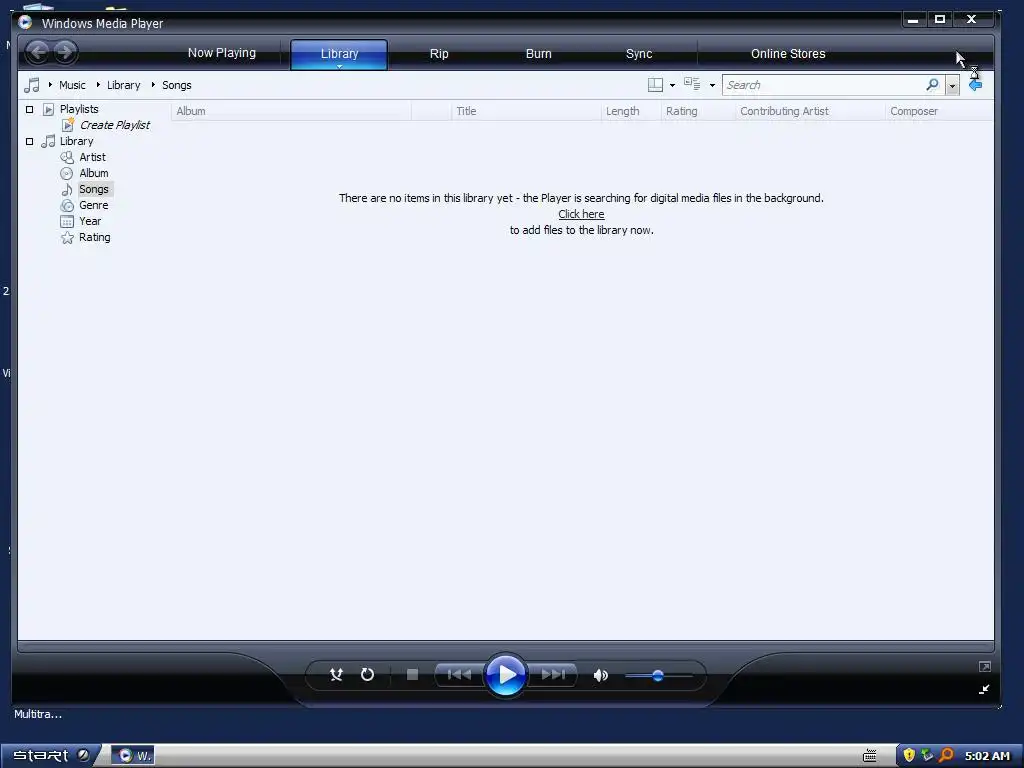Open the view options icon

[x=692, y=84]
